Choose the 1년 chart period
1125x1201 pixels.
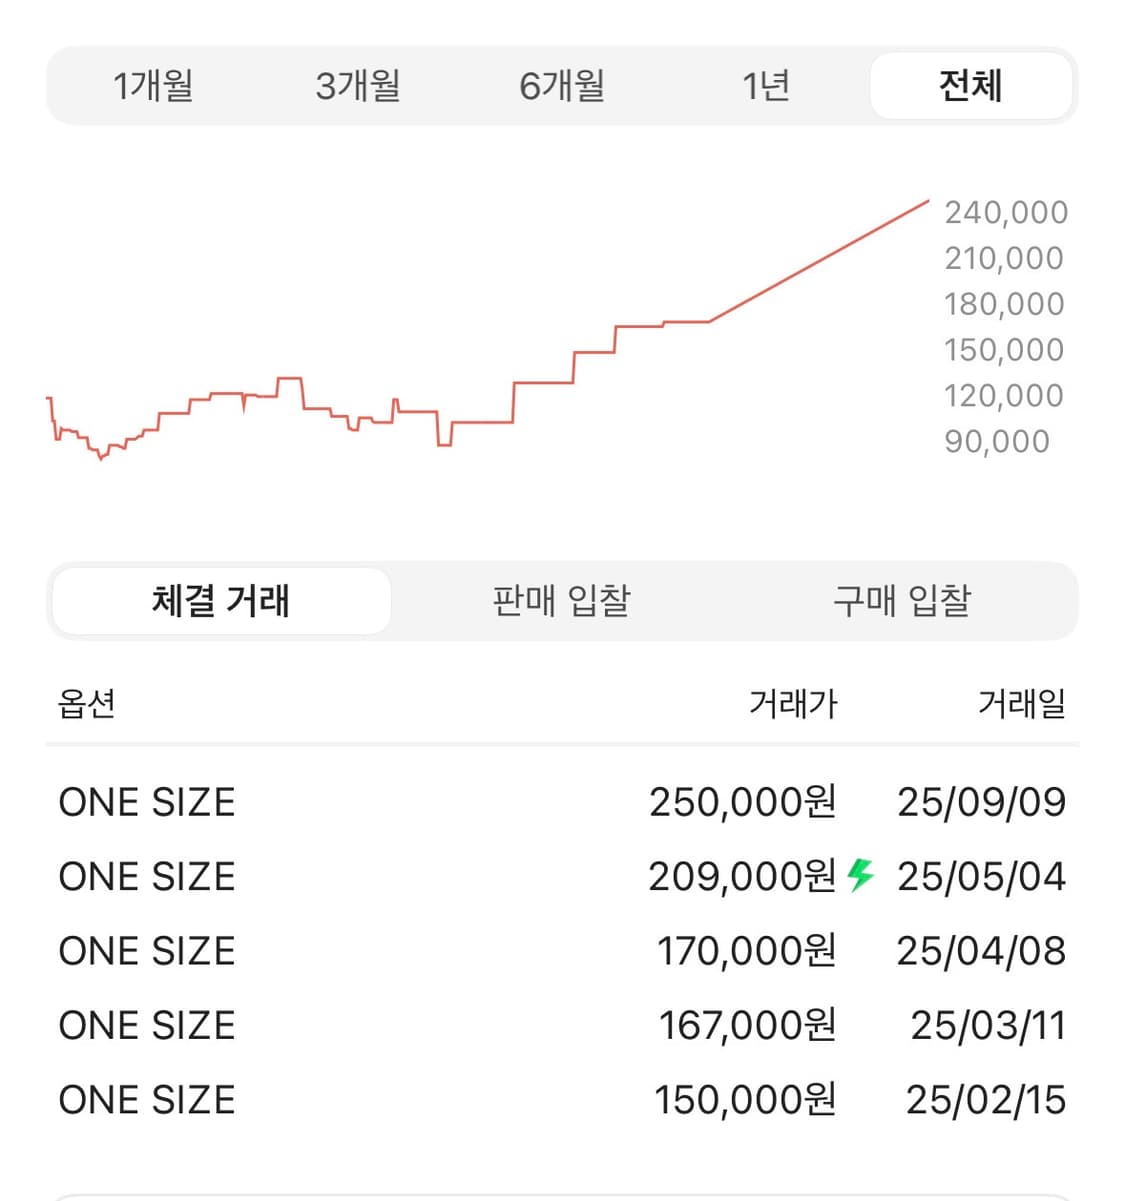[766, 86]
